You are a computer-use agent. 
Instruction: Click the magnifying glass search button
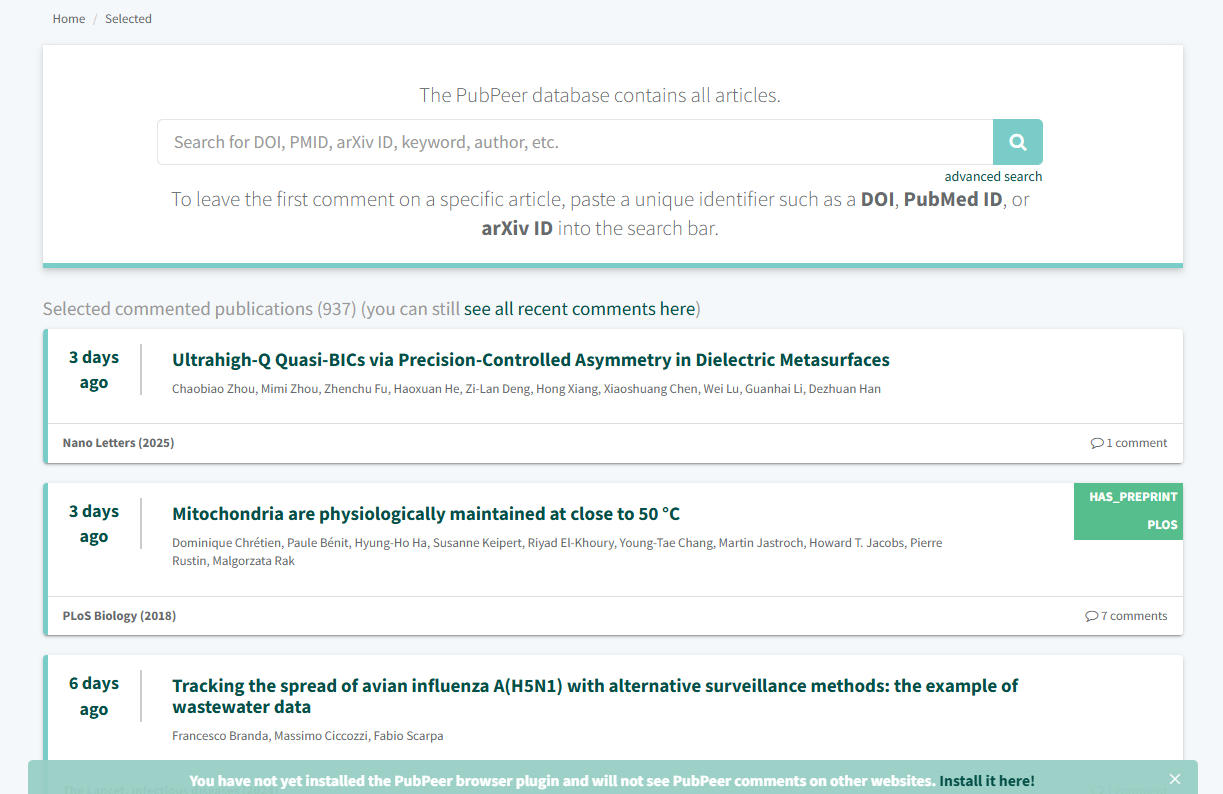point(1017,142)
